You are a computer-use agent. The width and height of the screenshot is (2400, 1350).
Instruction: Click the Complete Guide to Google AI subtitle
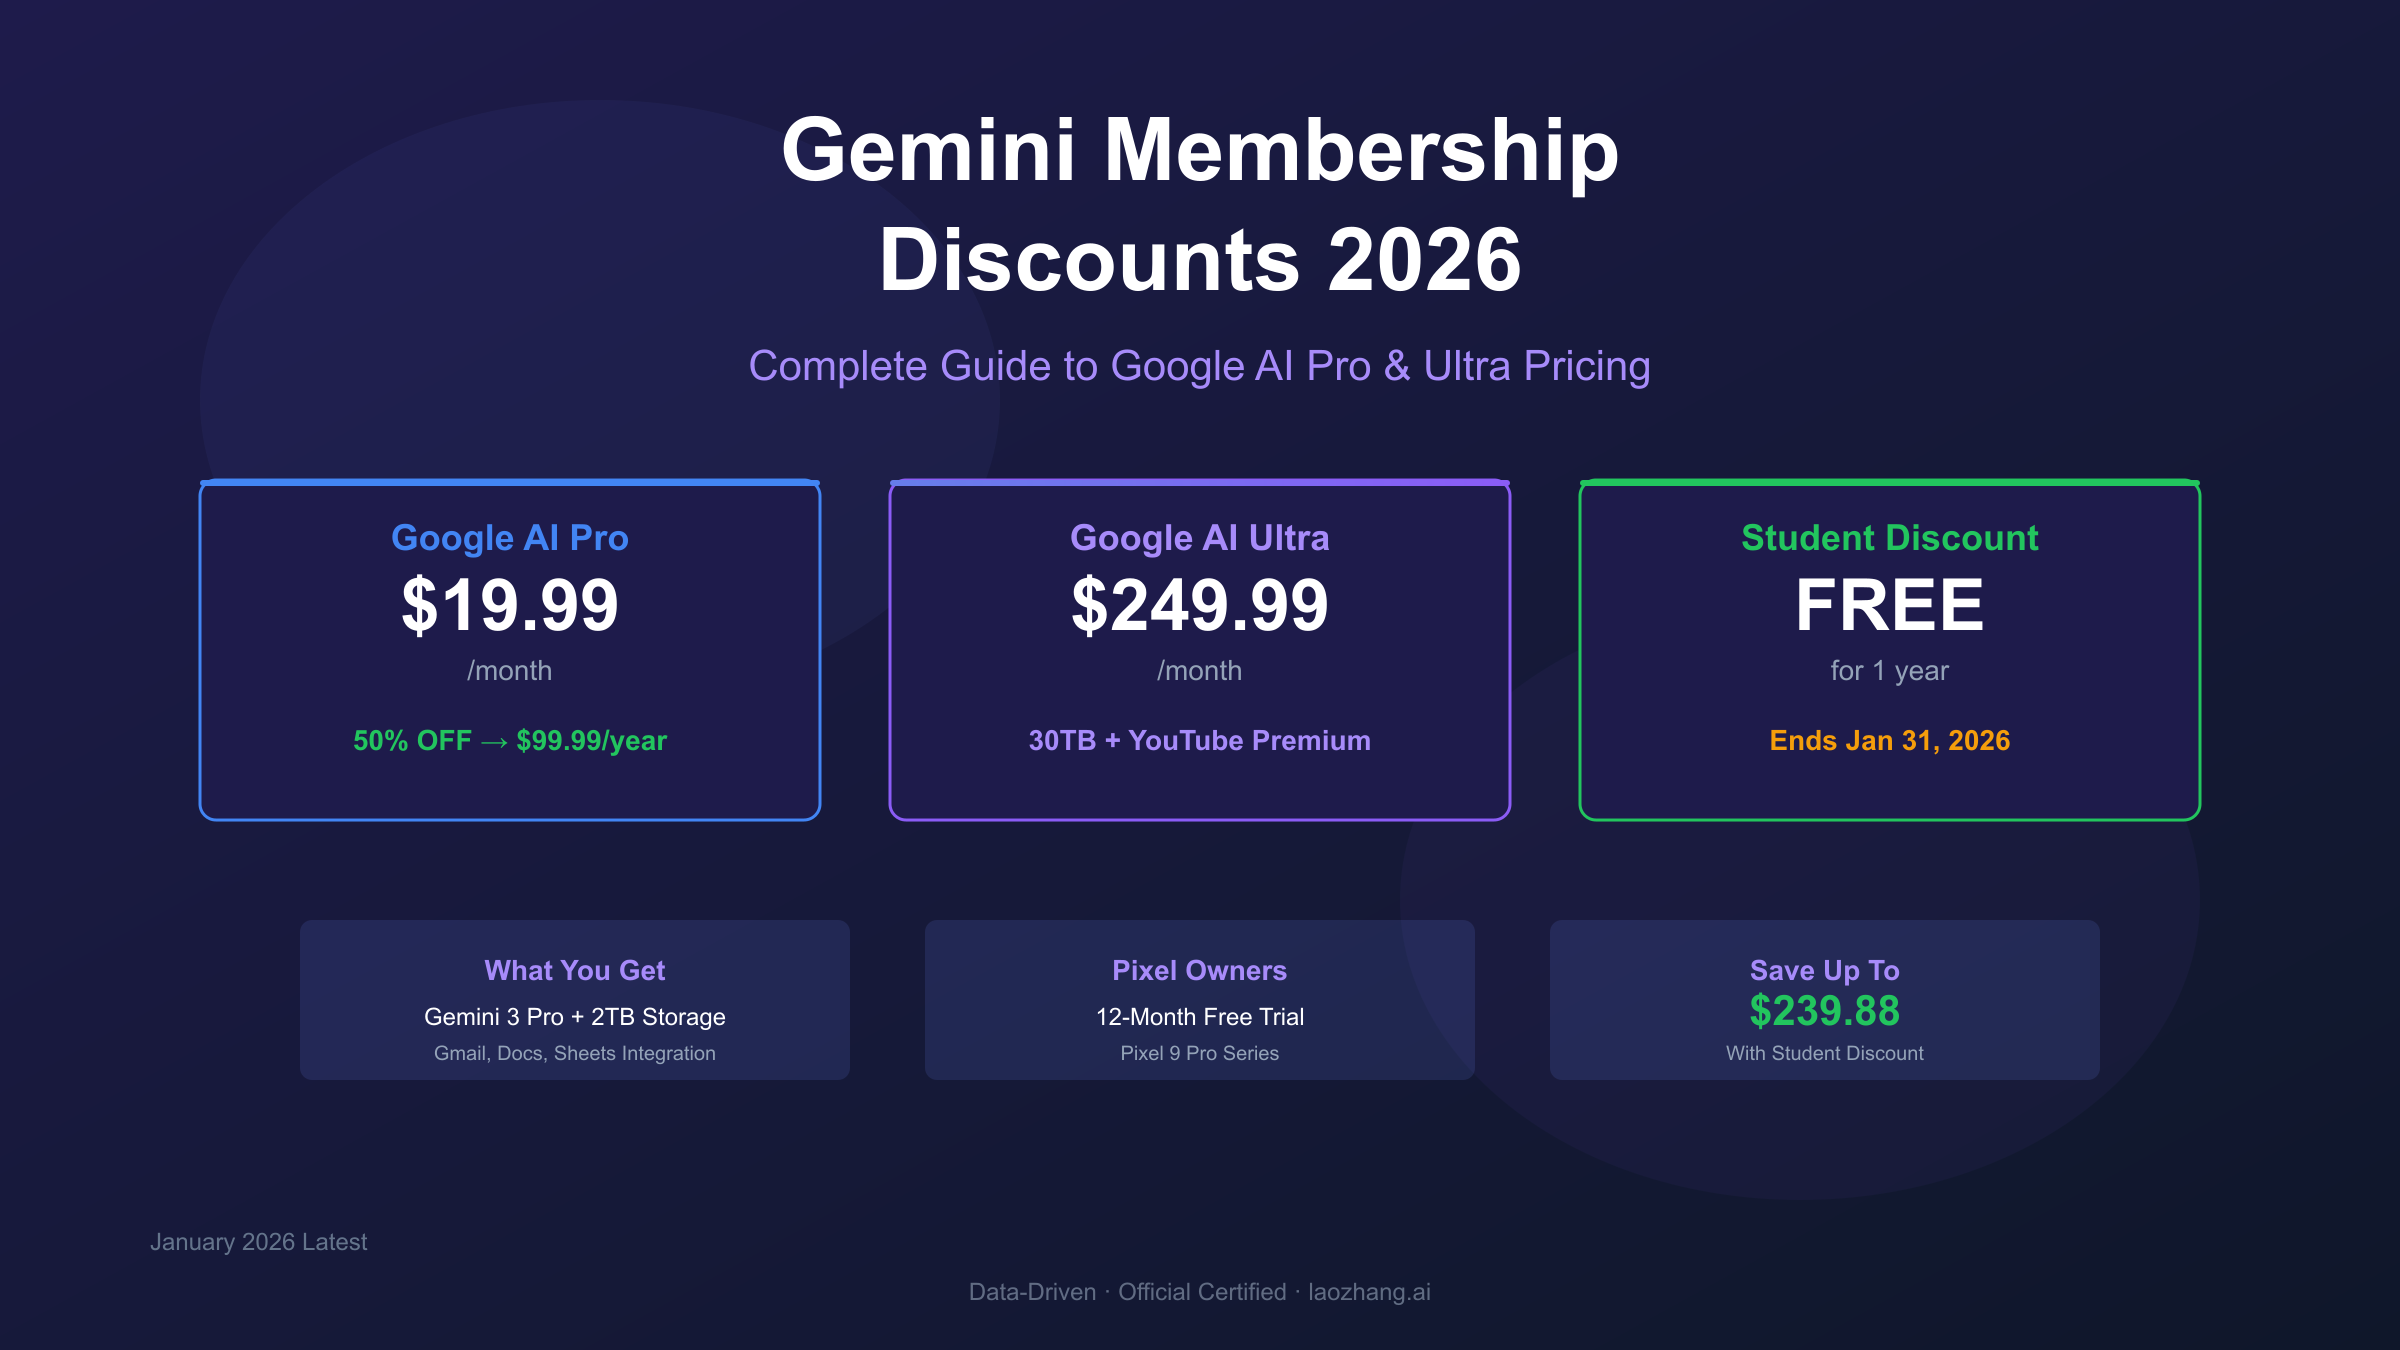coord(1199,366)
